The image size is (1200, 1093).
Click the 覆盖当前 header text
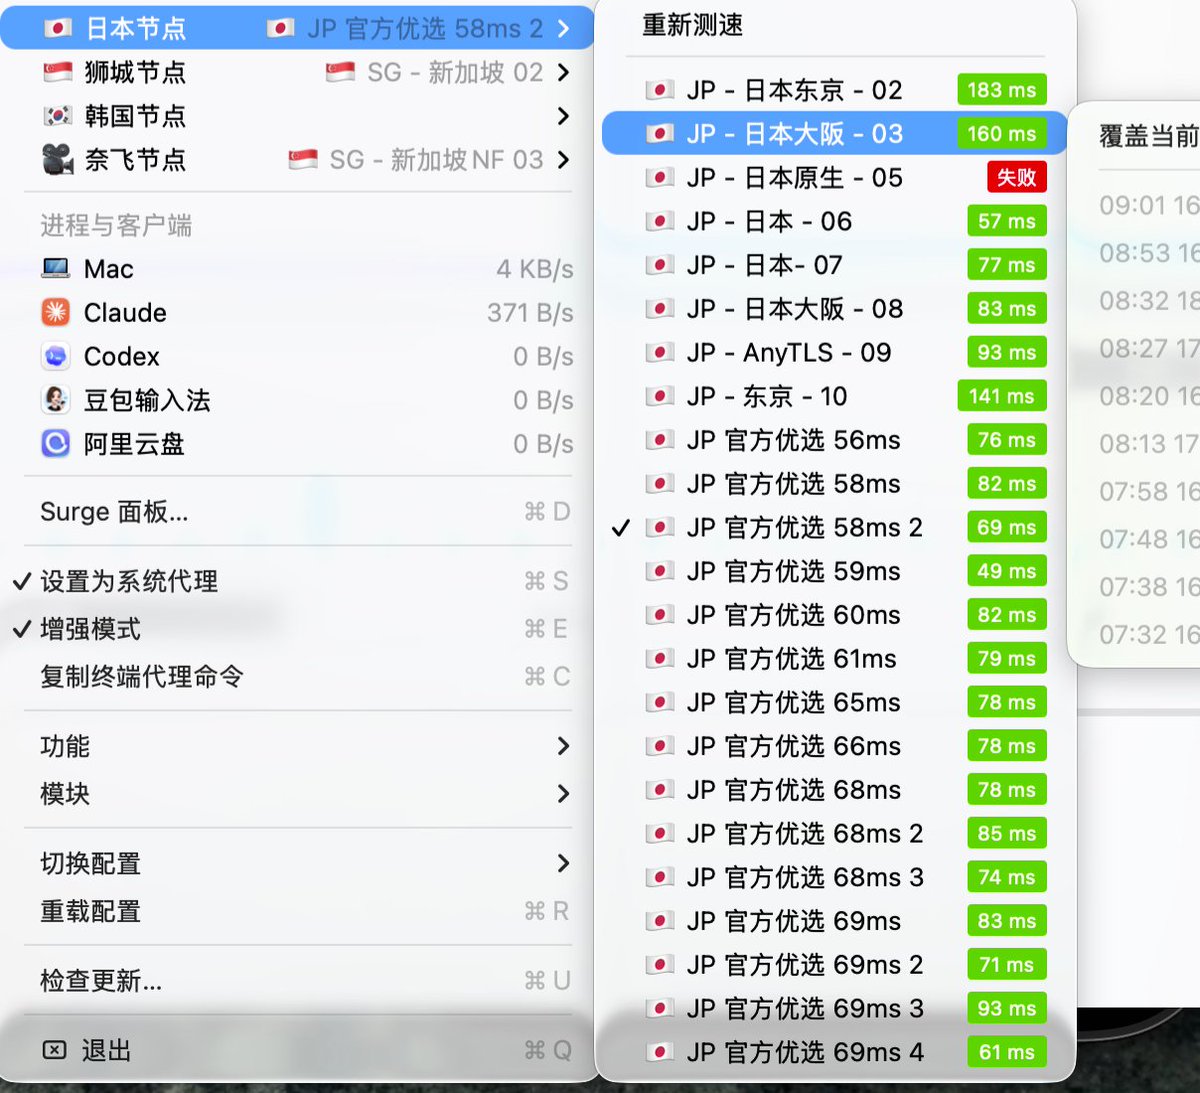(1149, 136)
